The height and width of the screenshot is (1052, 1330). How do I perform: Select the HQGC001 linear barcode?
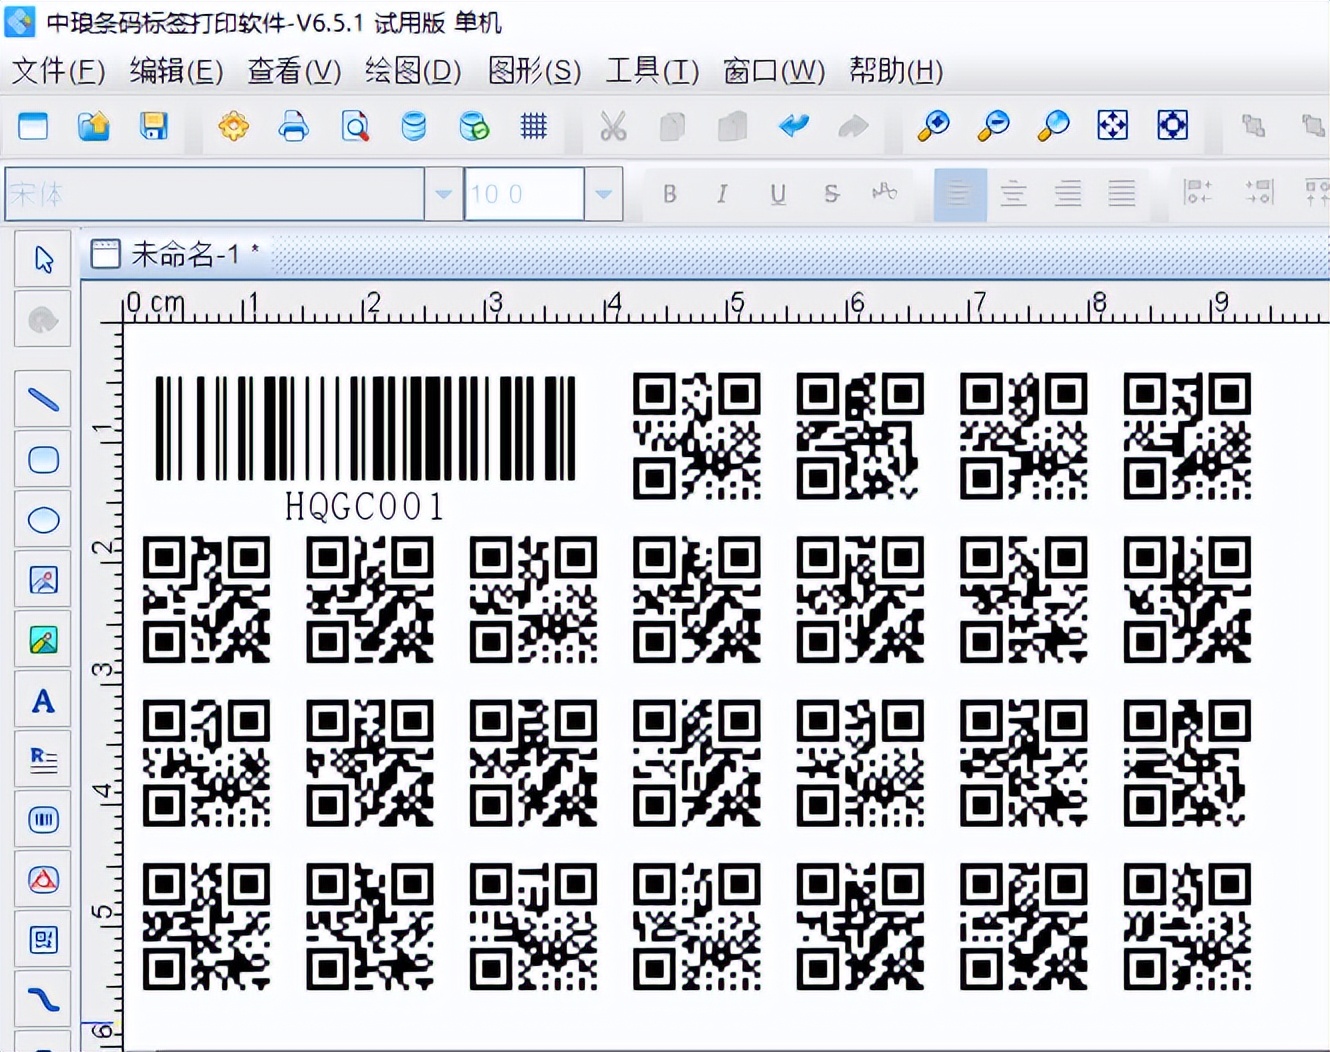point(365,428)
